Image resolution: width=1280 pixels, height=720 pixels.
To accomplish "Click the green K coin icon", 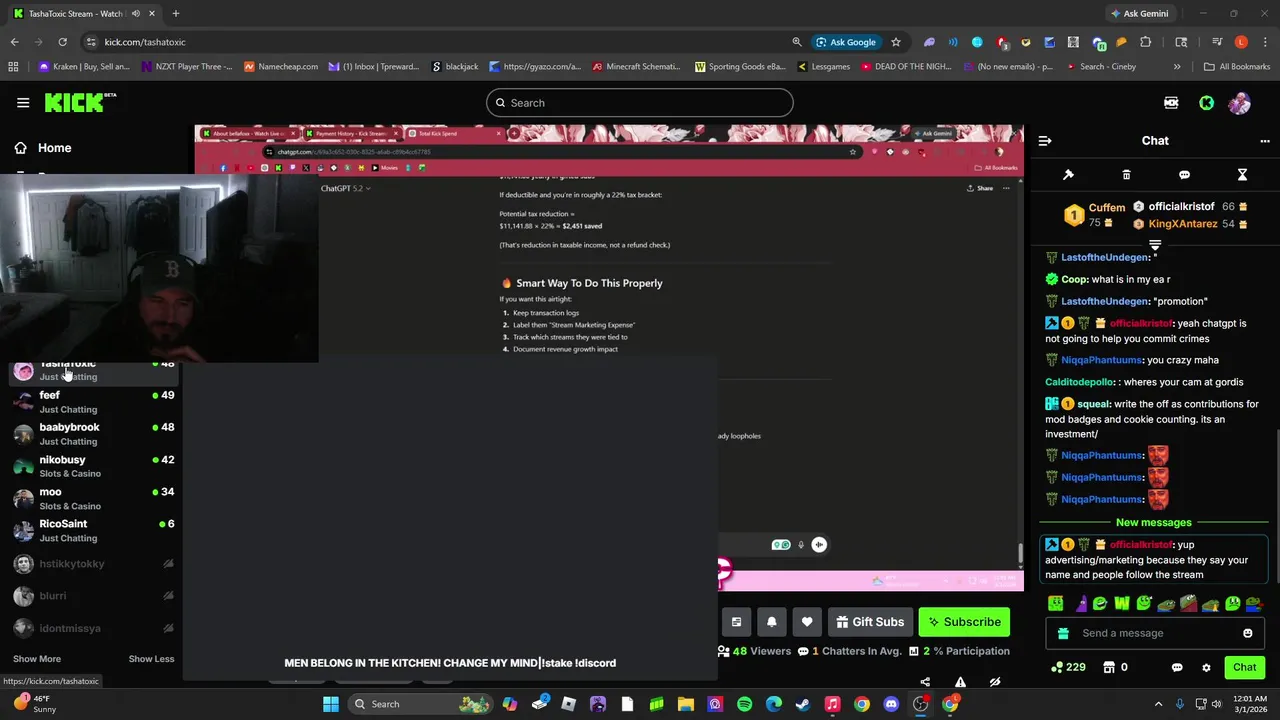I will (1207, 103).
